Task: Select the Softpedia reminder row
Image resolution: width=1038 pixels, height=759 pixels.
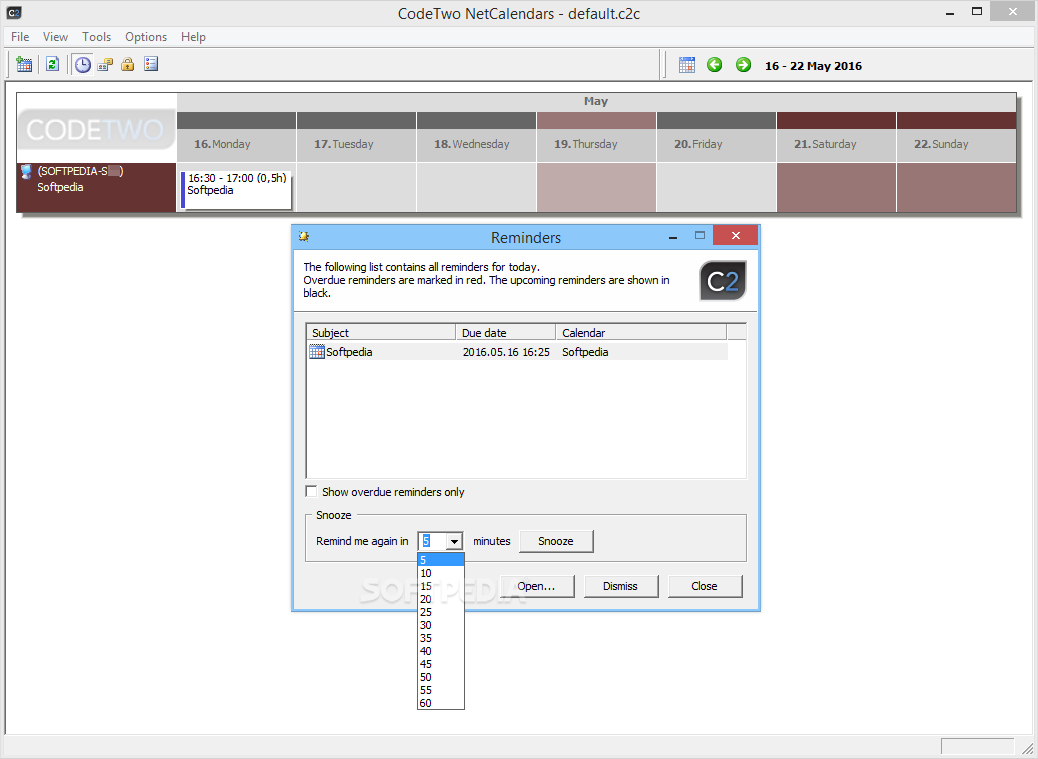Action: tap(518, 351)
